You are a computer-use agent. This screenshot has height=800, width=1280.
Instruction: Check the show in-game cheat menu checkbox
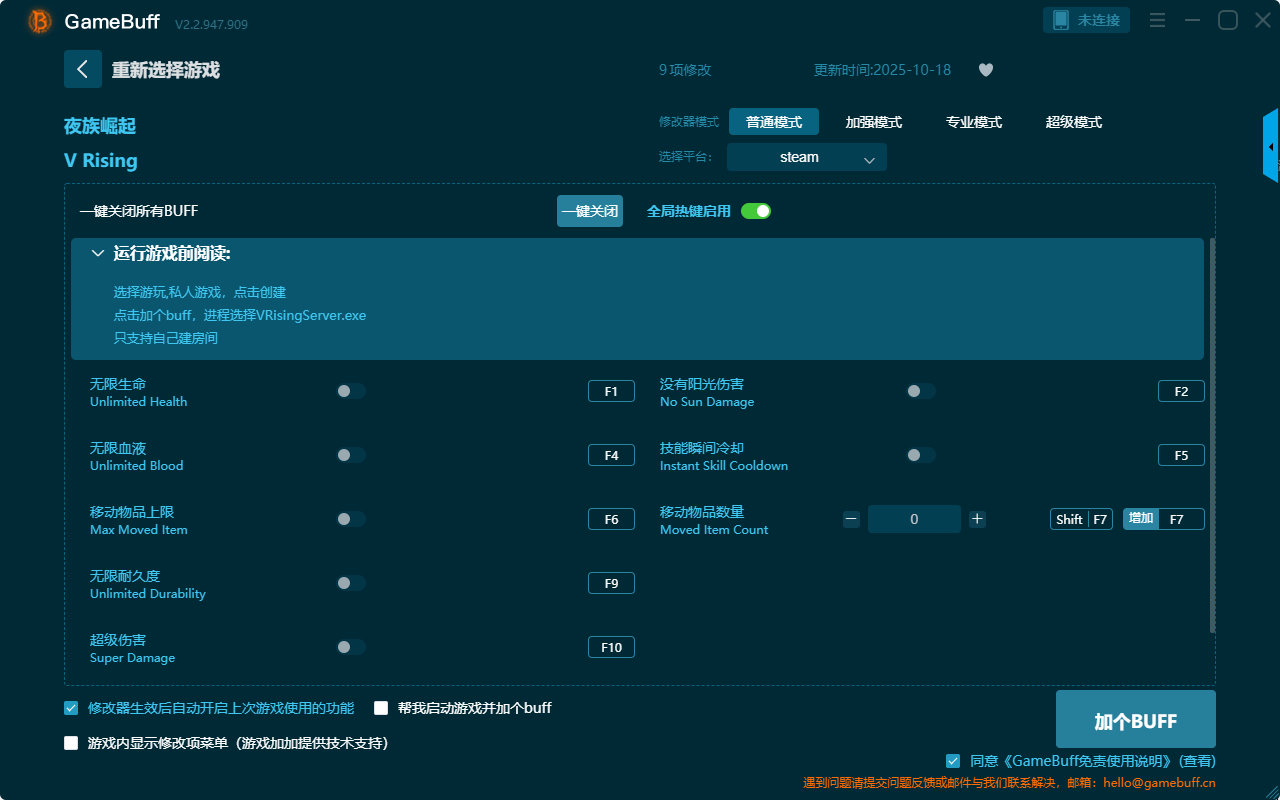click(71, 743)
